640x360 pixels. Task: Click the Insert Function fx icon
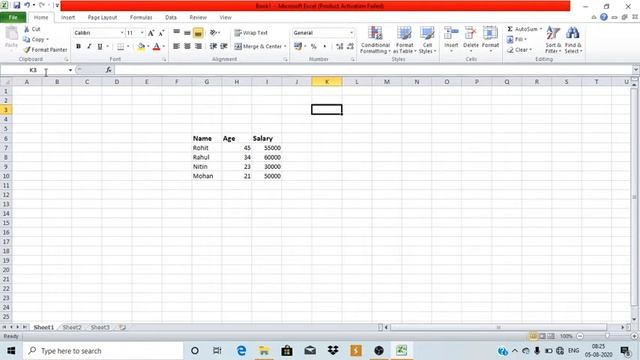click(109, 70)
